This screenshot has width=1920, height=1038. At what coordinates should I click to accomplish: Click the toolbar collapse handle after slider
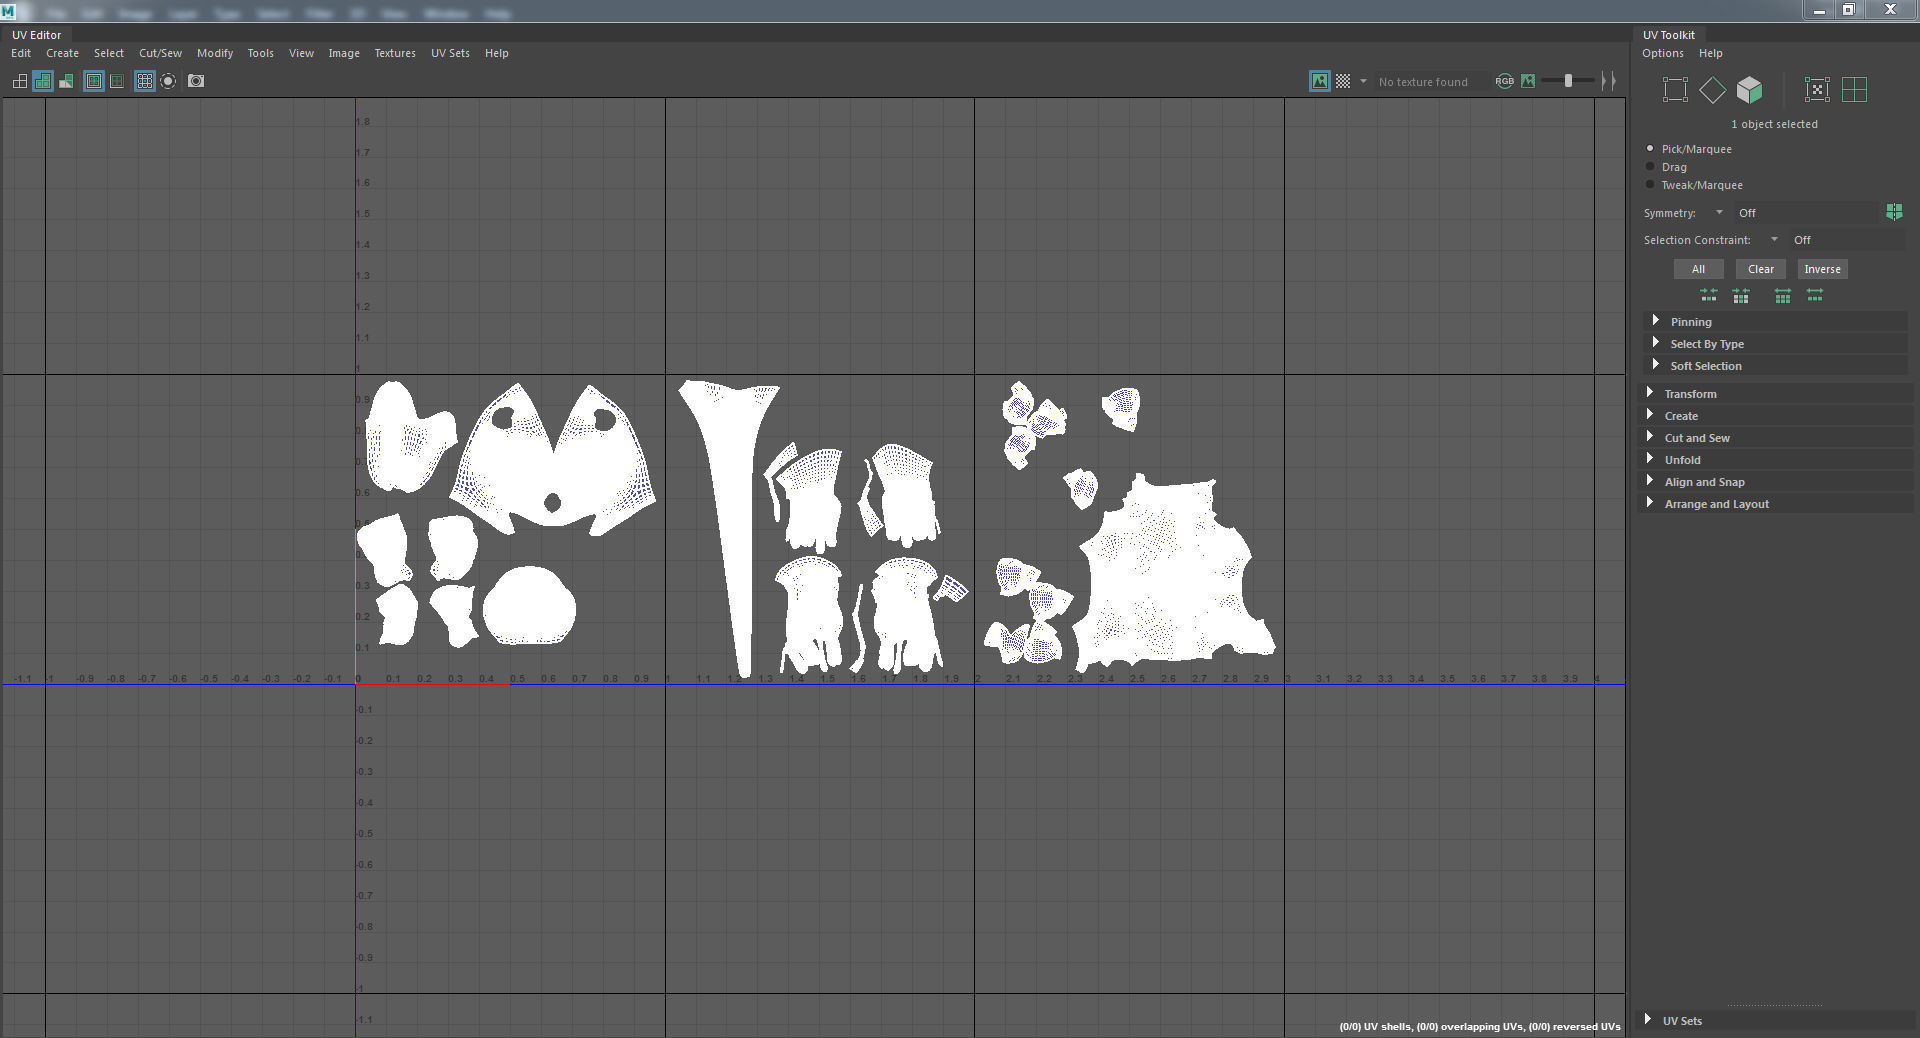point(1608,81)
